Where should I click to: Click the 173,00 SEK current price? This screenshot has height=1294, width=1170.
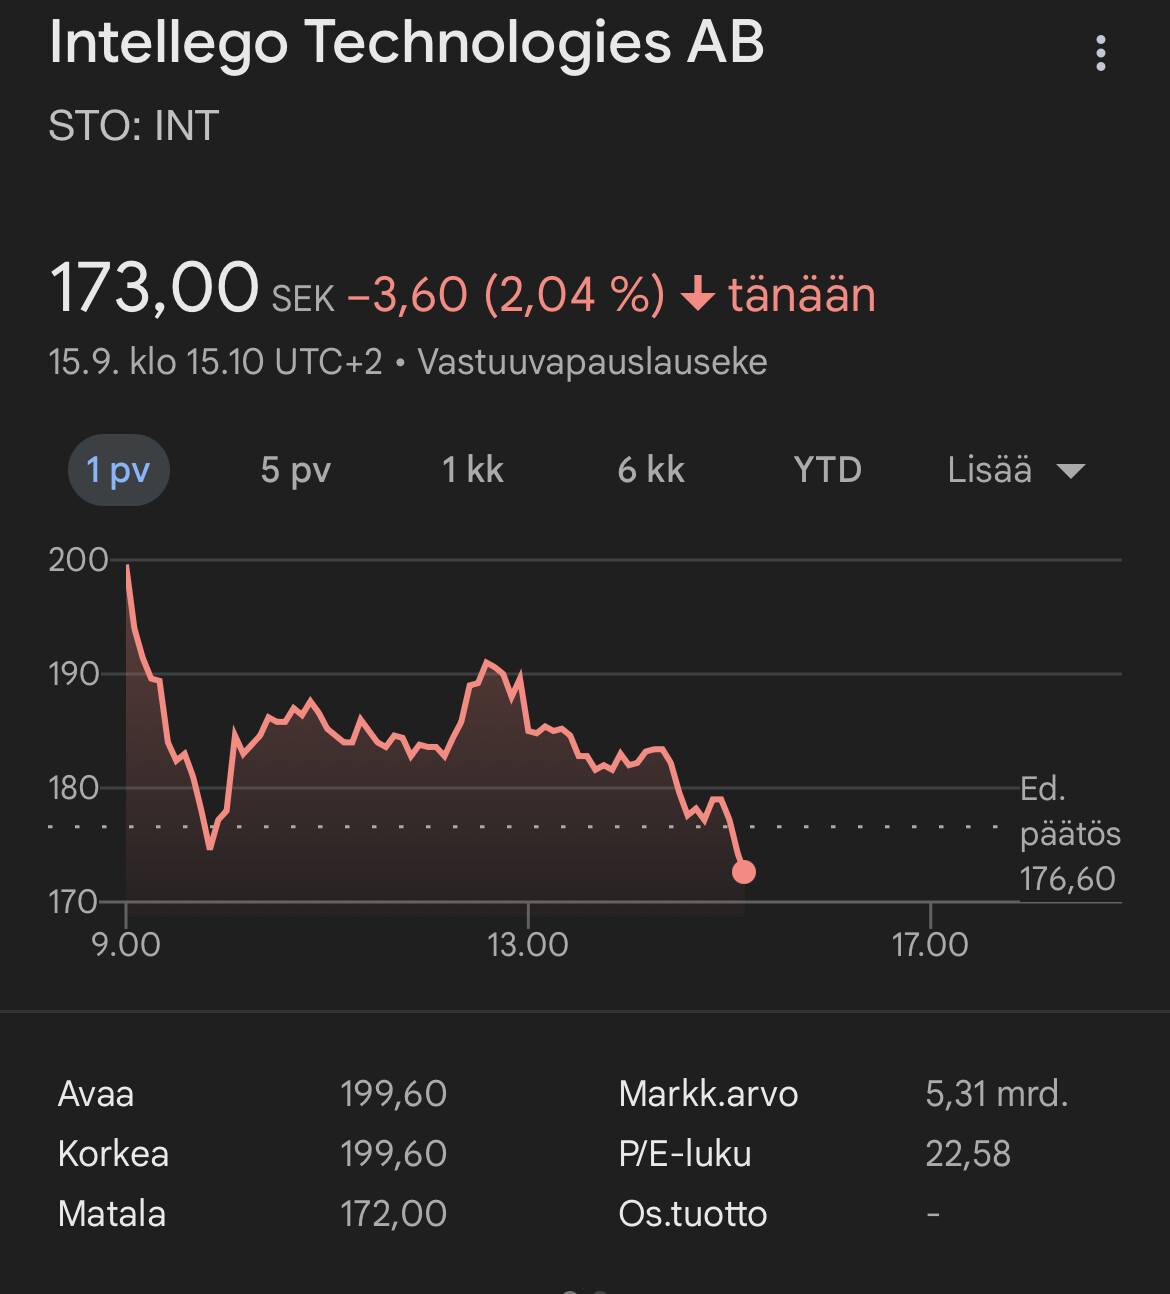tap(155, 288)
